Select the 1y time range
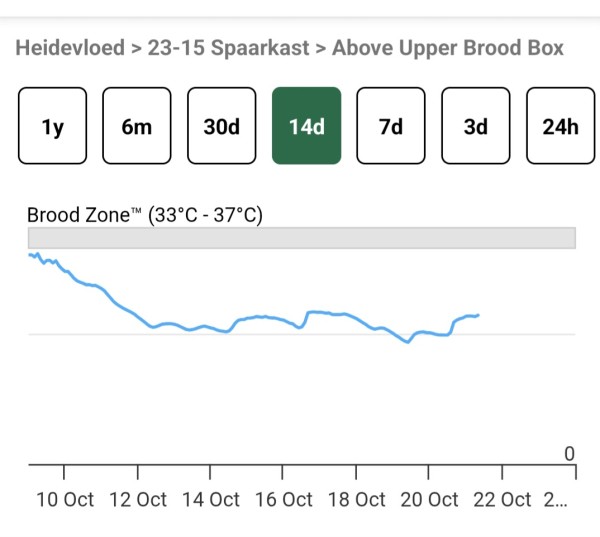600x537 pixels. tap(52, 126)
